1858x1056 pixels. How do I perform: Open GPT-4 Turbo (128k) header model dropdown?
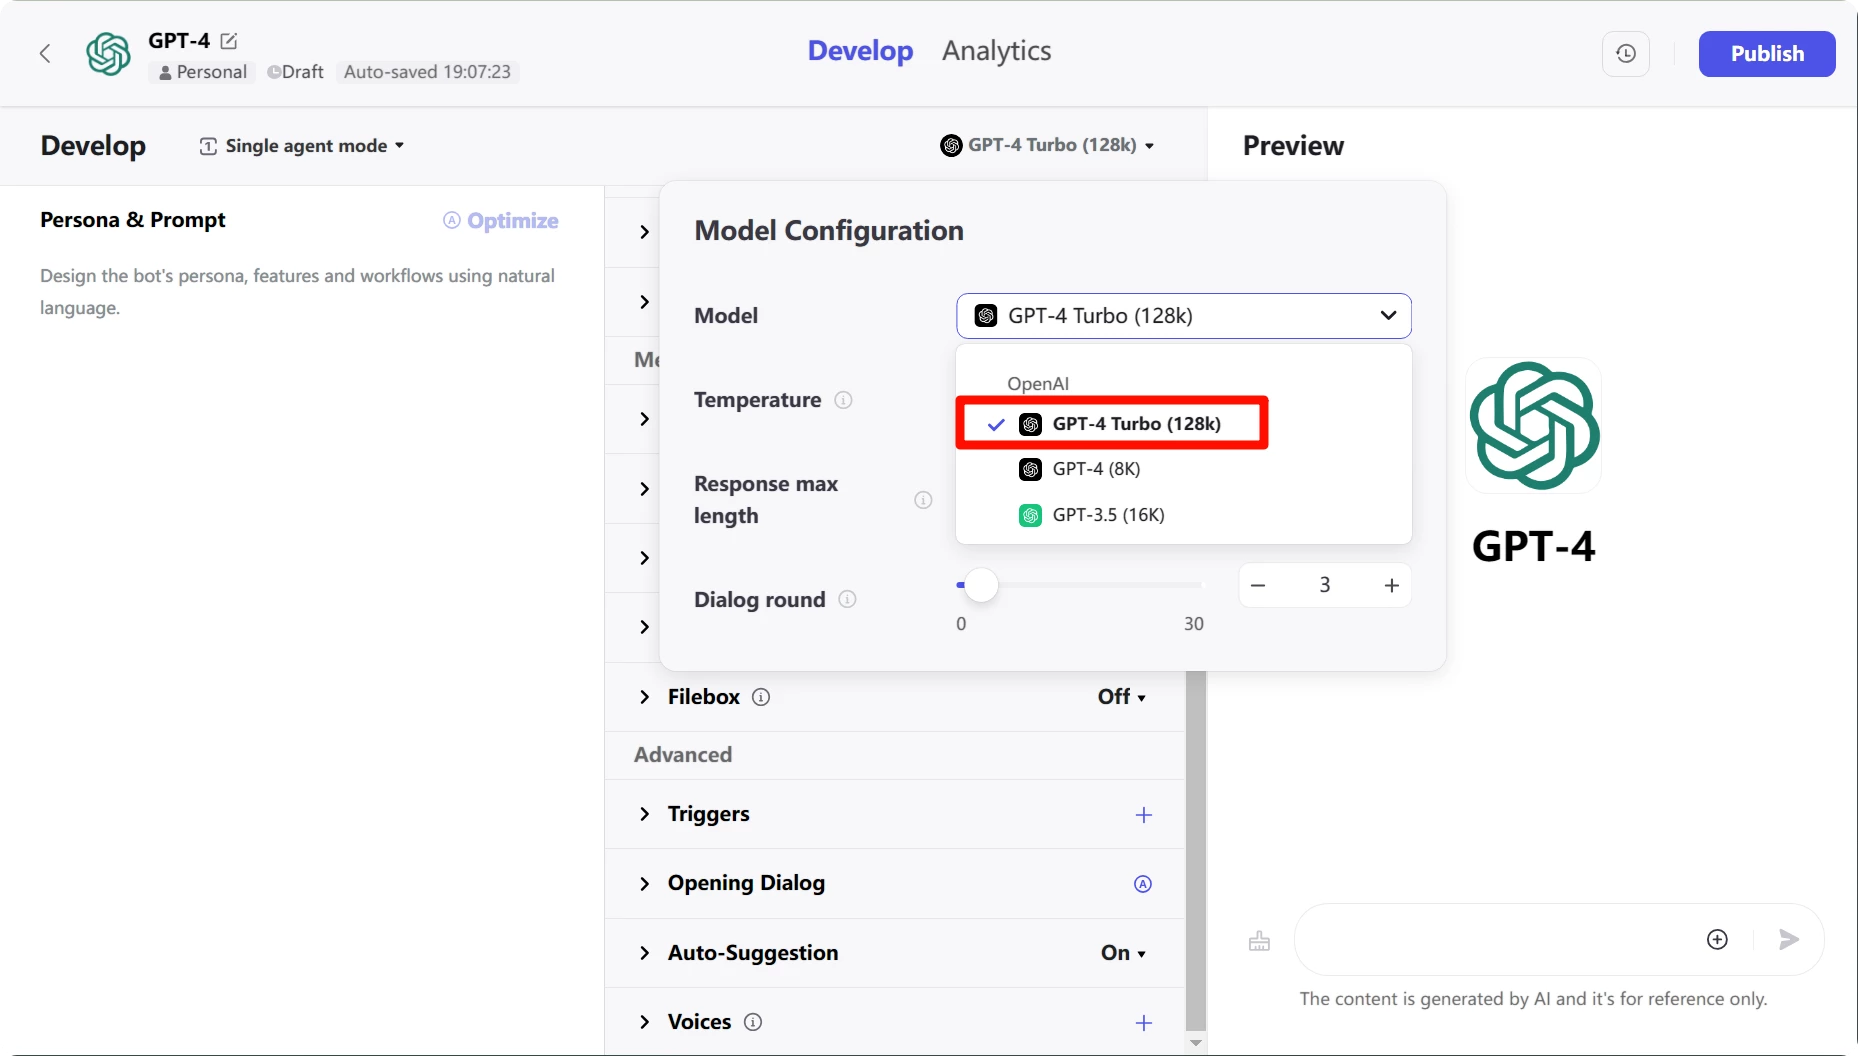(1047, 145)
